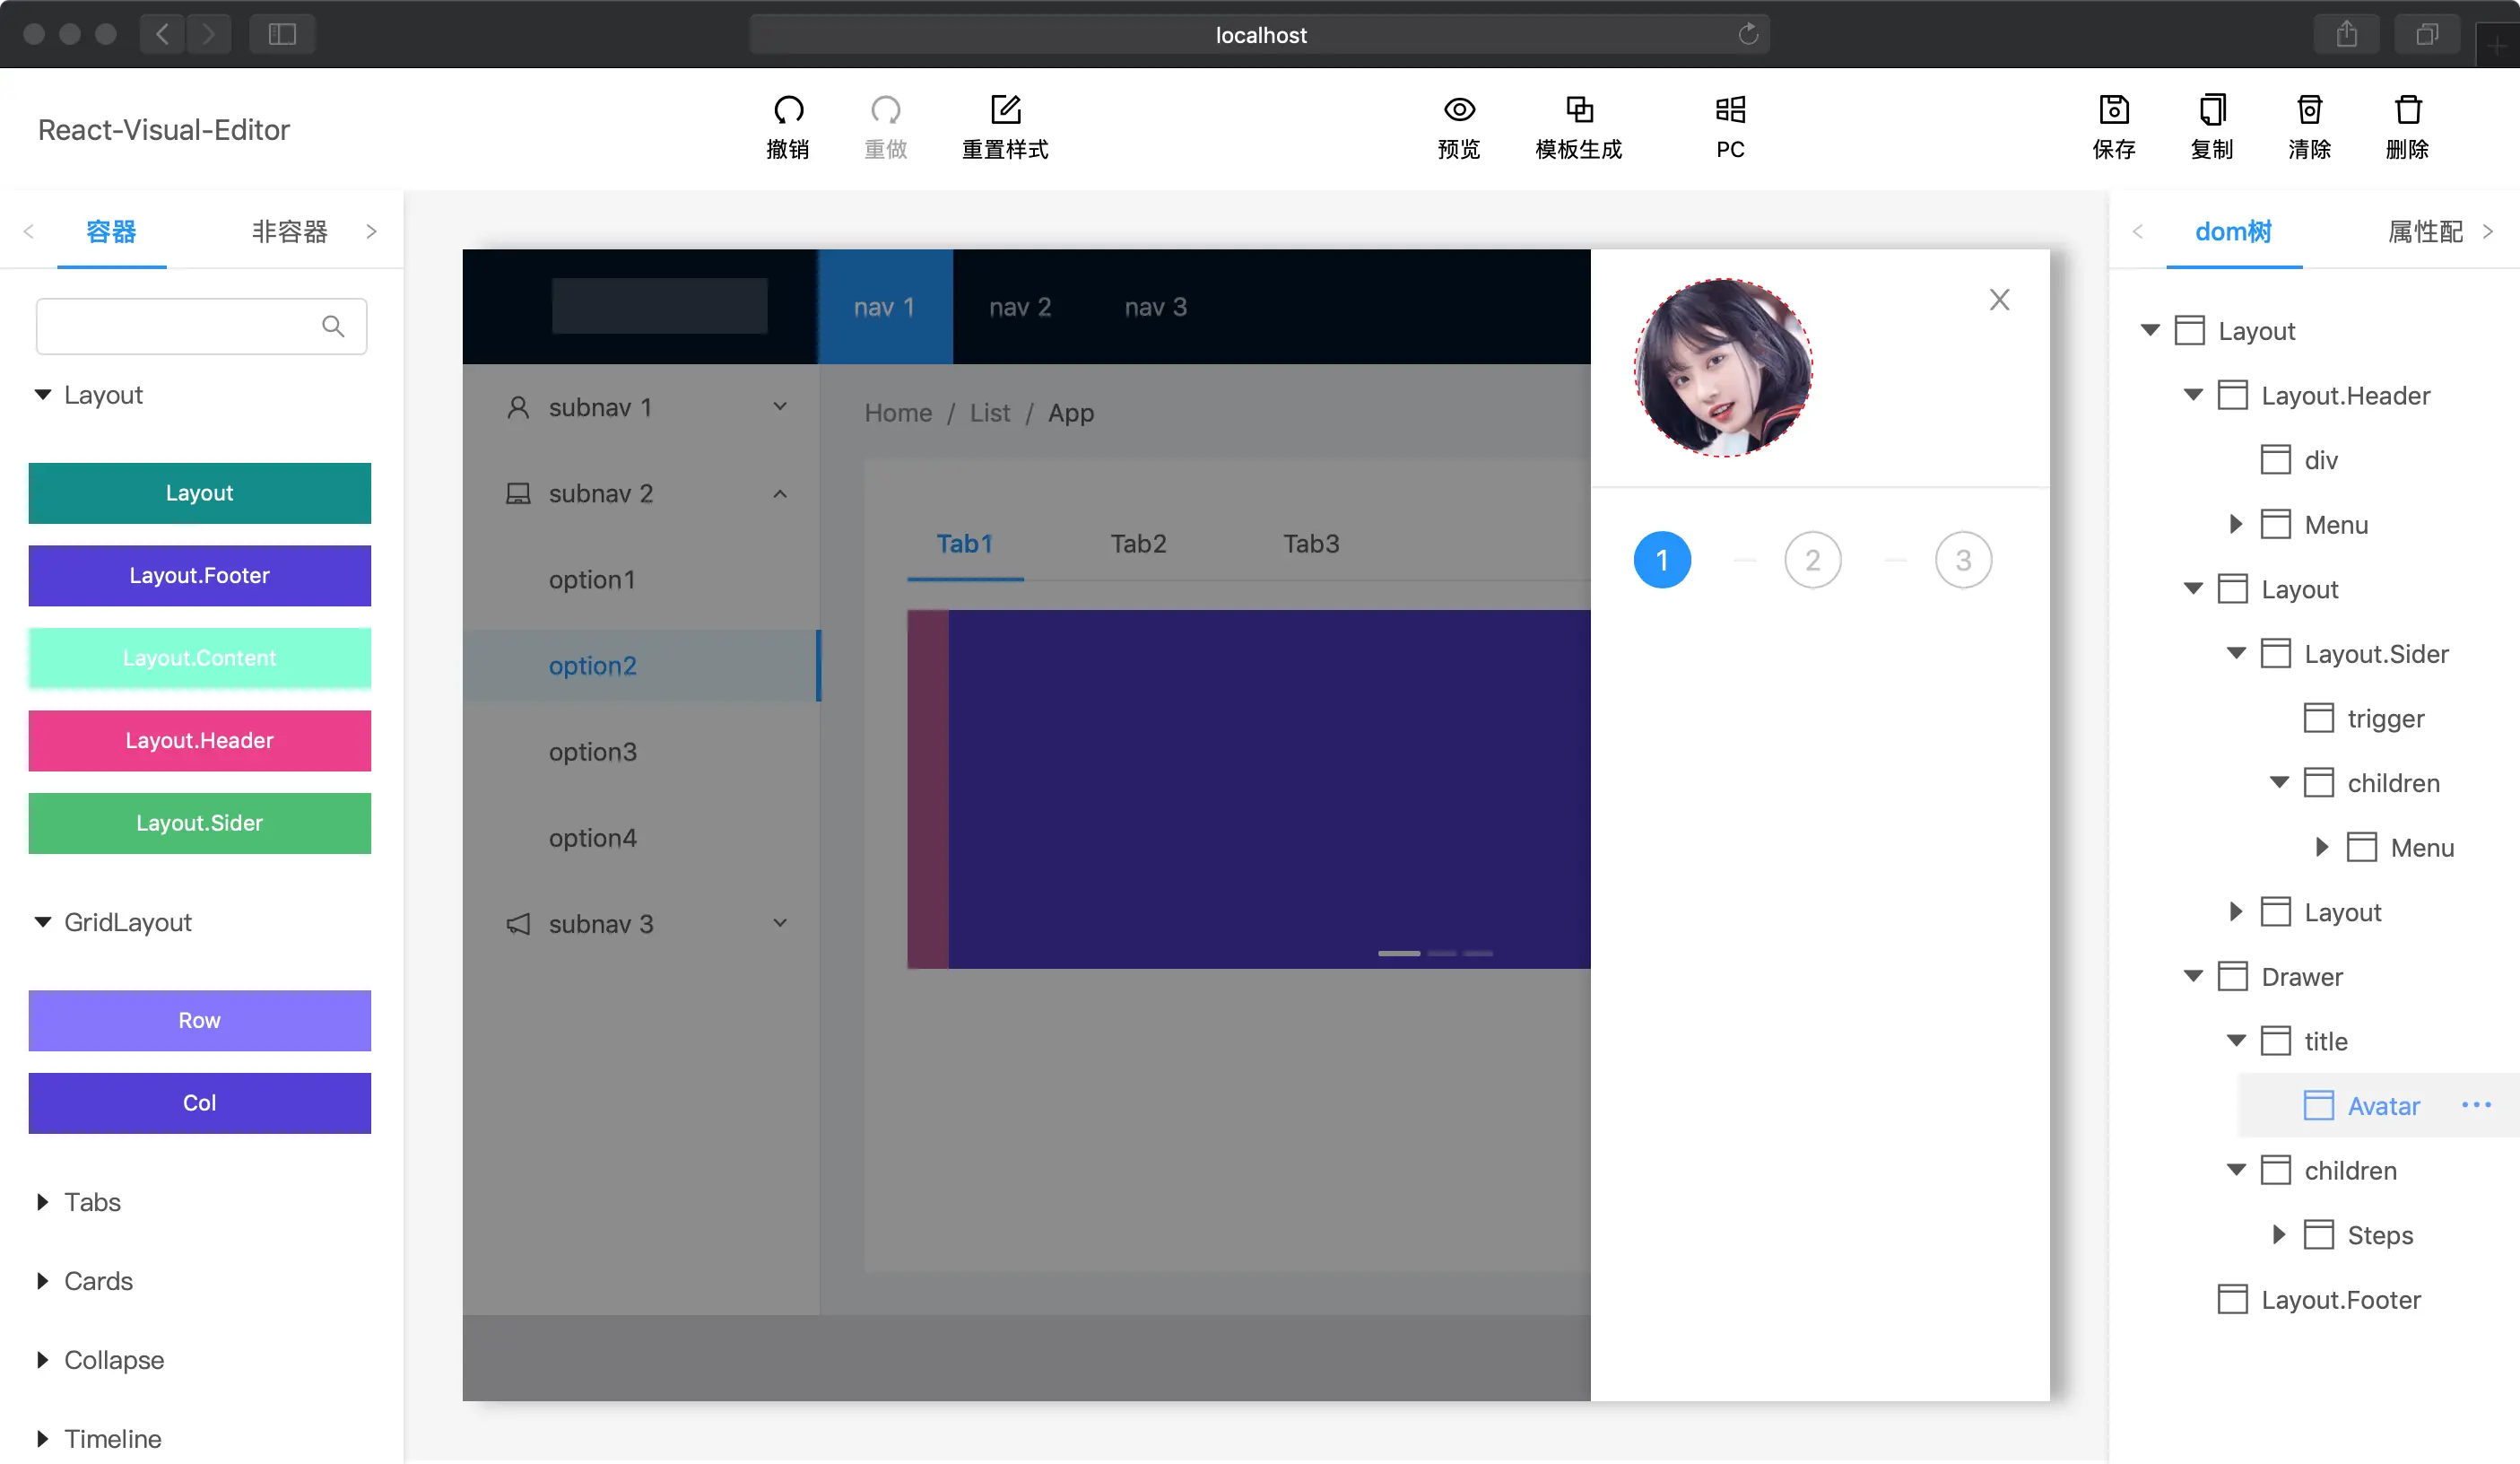
Task: Expand the Steps node in dom tree
Action: coord(2279,1234)
